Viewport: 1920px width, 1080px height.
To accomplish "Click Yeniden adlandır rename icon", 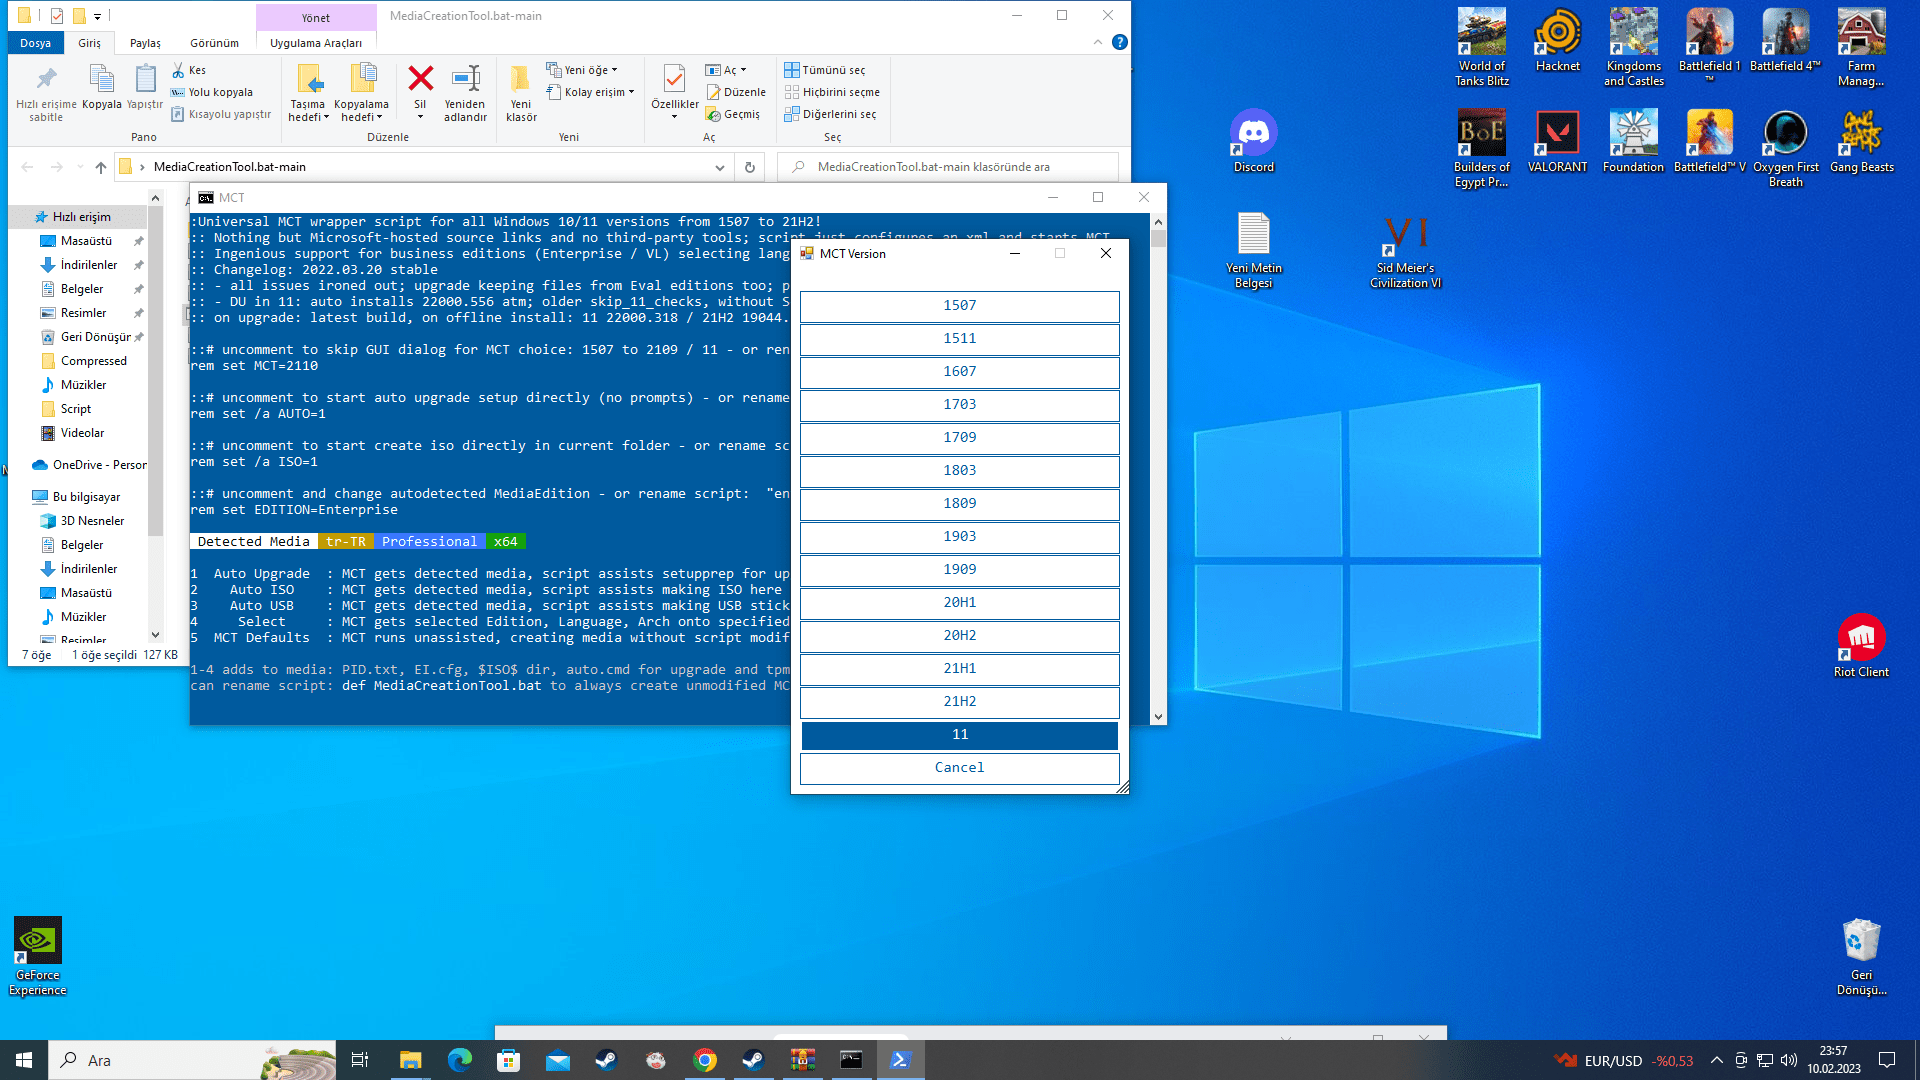I will coord(465,93).
